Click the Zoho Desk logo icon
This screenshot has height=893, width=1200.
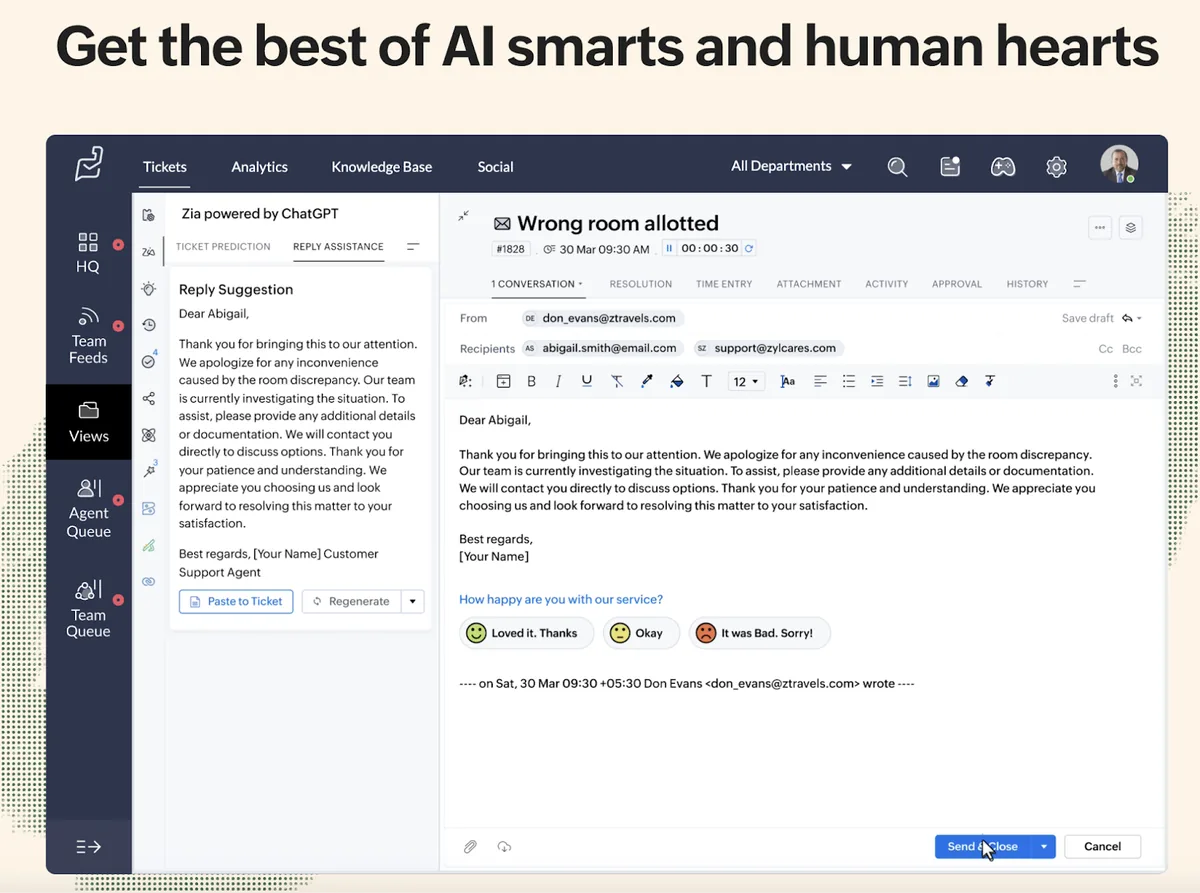pyautogui.click(x=89, y=164)
